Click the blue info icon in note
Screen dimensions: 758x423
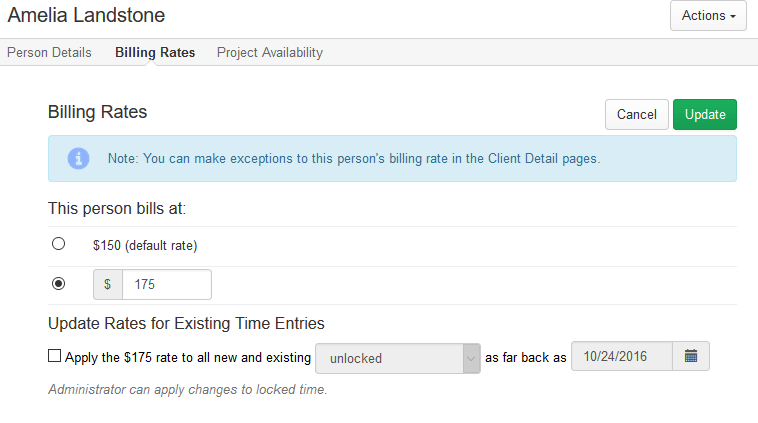point(78,159)
